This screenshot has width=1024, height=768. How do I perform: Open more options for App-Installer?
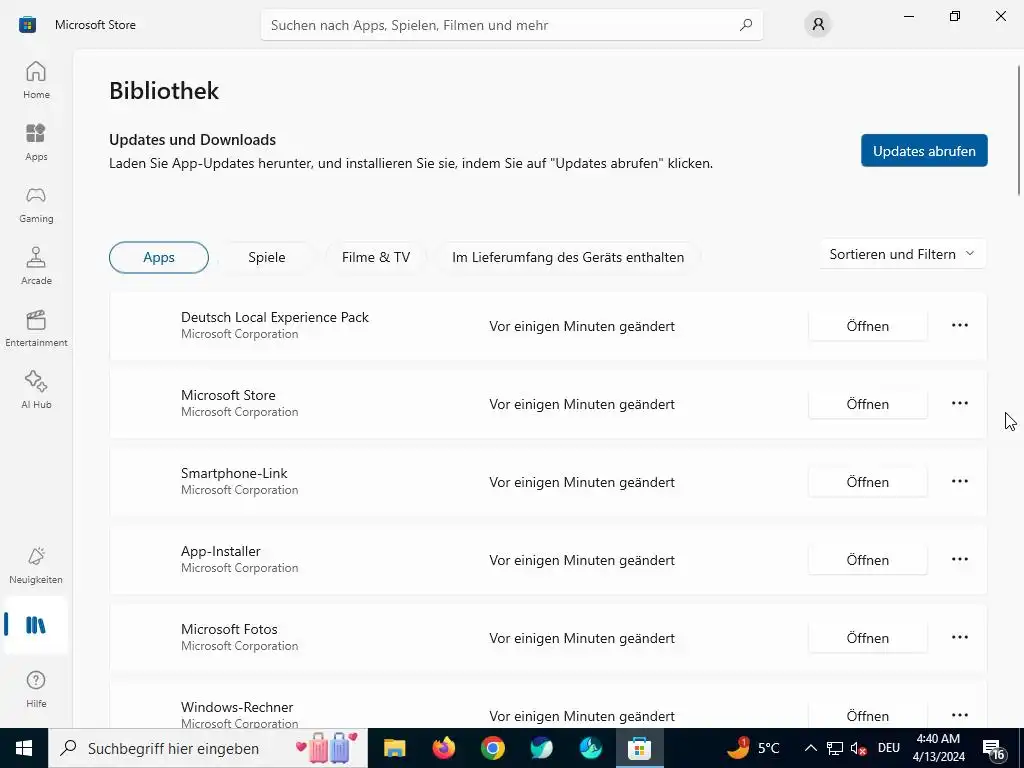coord(959,560)
